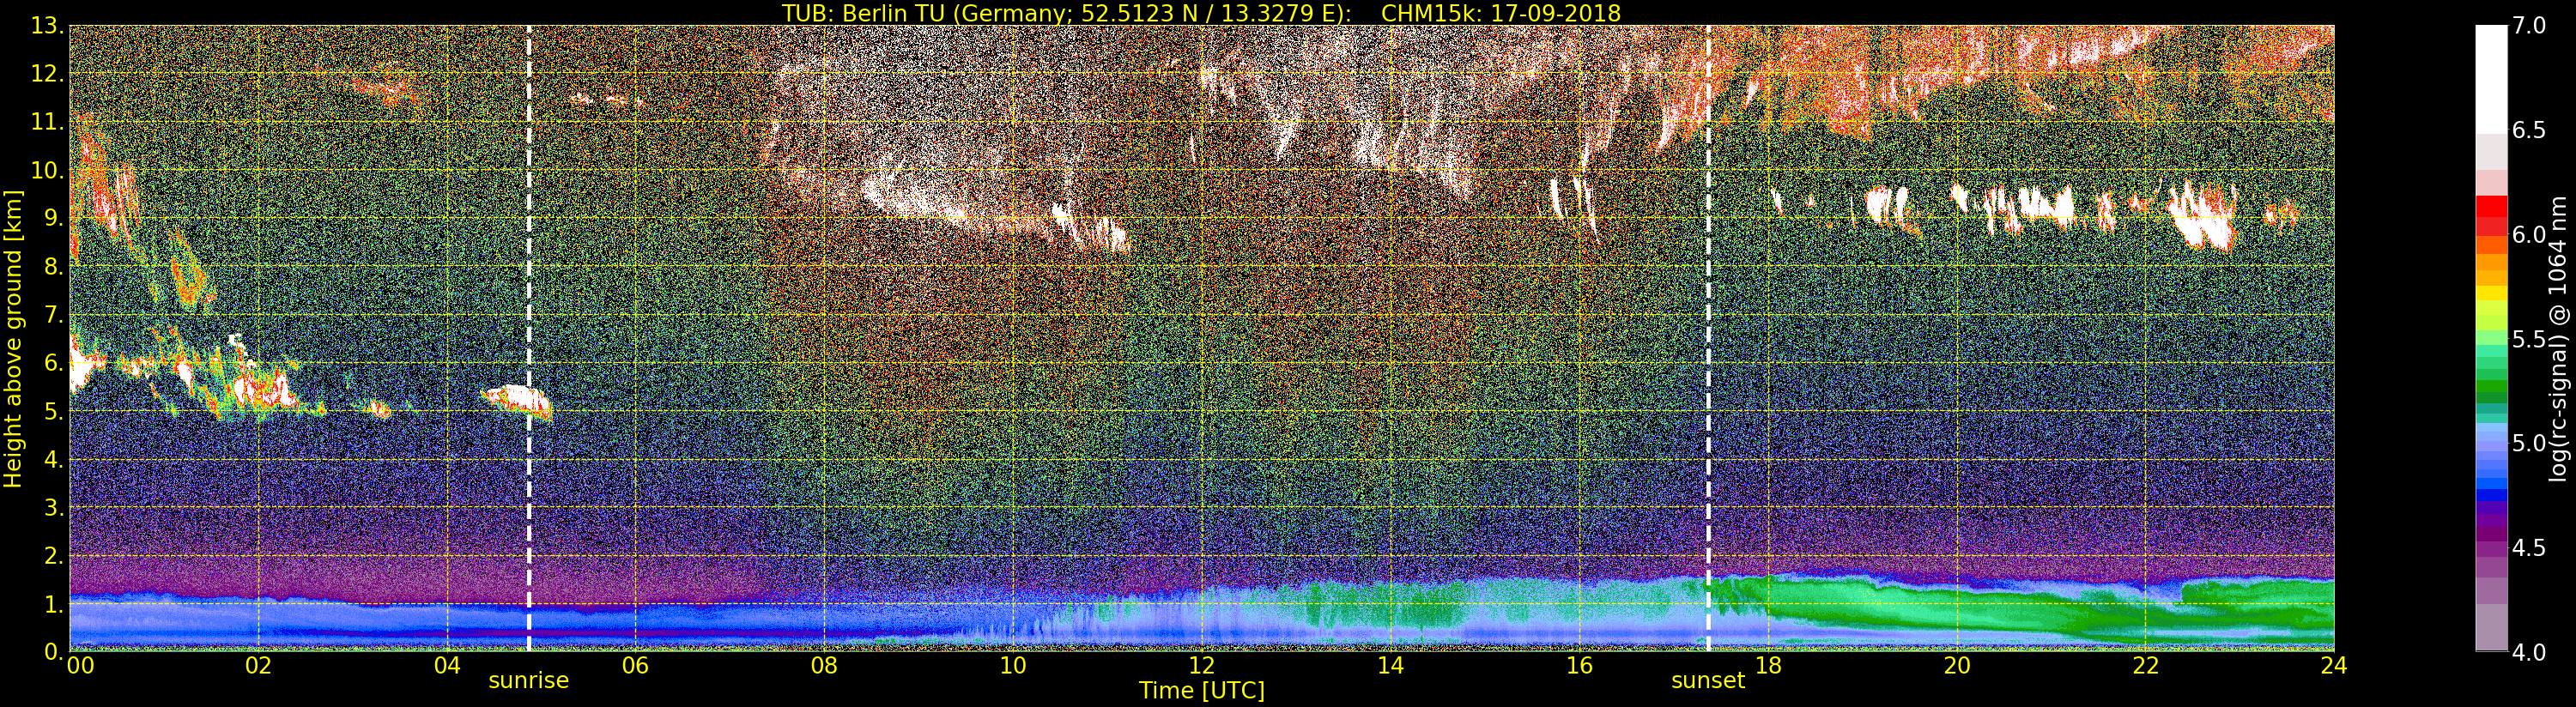Click the '02' tick label on the time axis
Viewport: 2576px width, 707px height.
tap(258, 666)
